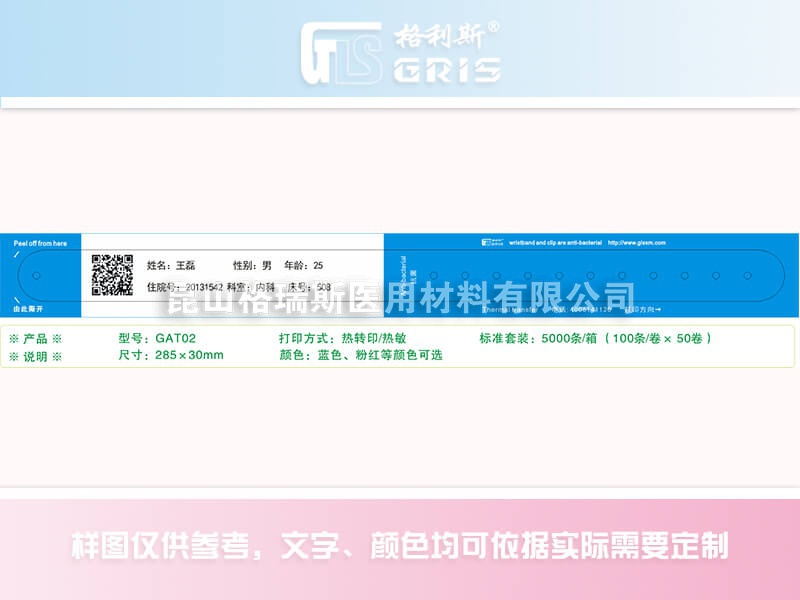Click the 住院号 20131542 text
The image size is (800, 600).
(x=185, y=287)
